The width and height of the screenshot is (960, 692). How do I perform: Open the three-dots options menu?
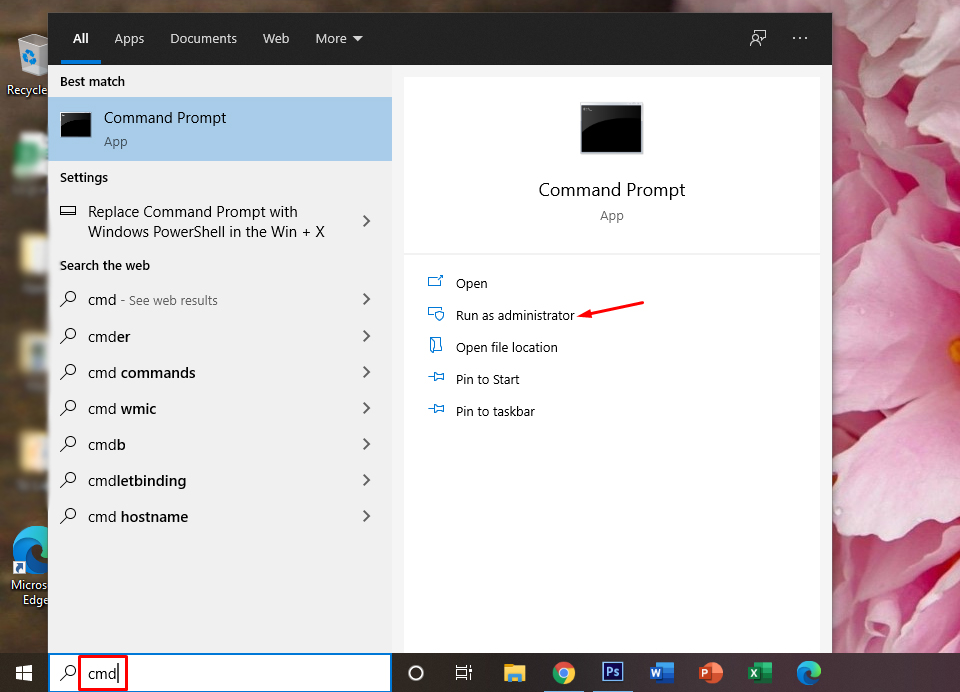click(x=799, y=38)
